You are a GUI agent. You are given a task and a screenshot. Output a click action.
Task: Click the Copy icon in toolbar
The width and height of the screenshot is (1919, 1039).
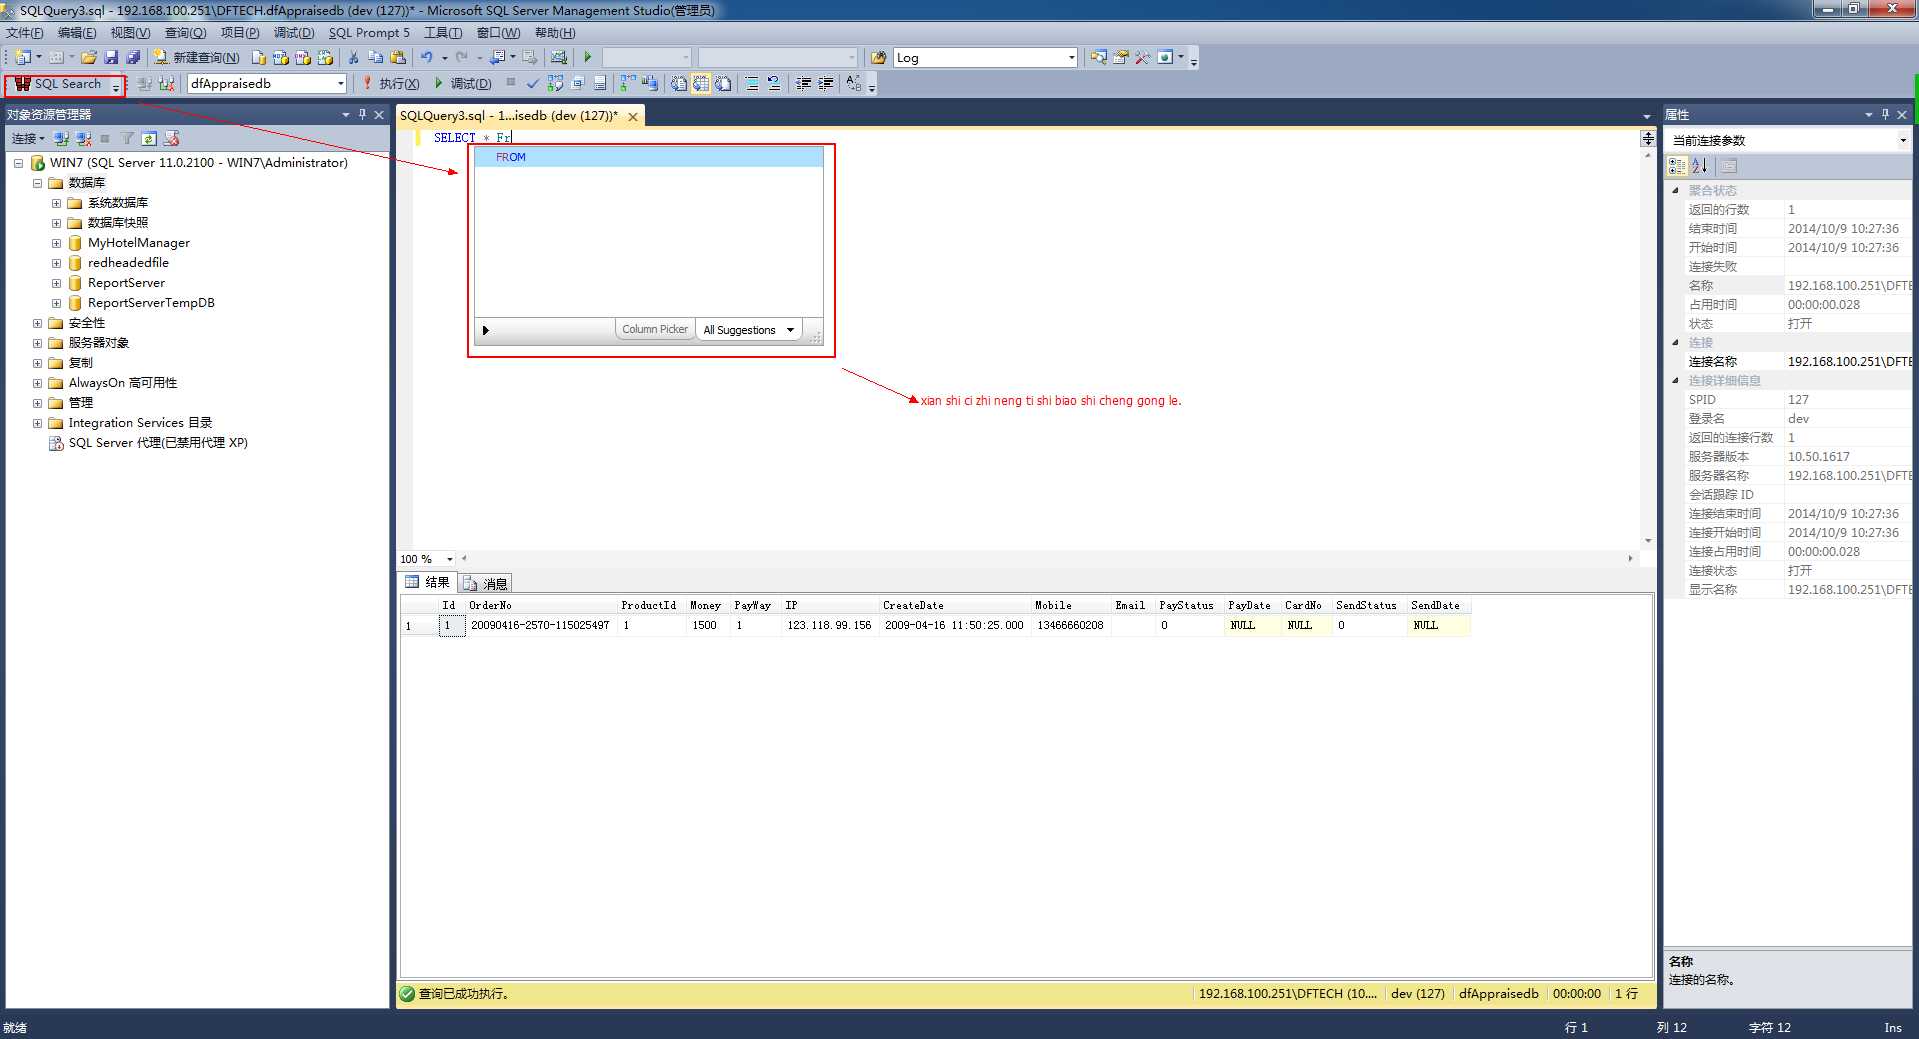pos(375,57)
